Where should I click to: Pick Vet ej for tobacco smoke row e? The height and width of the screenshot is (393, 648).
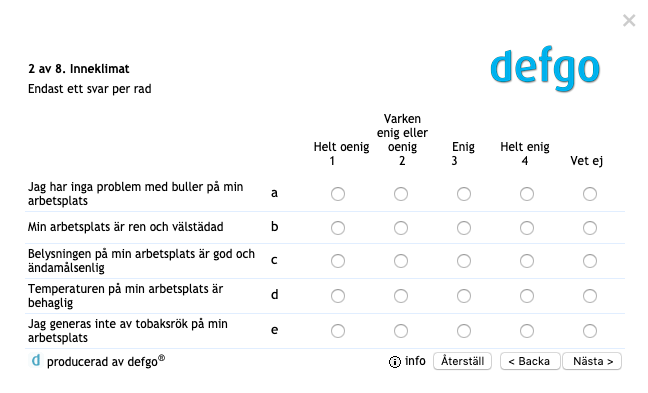(590, 331)
